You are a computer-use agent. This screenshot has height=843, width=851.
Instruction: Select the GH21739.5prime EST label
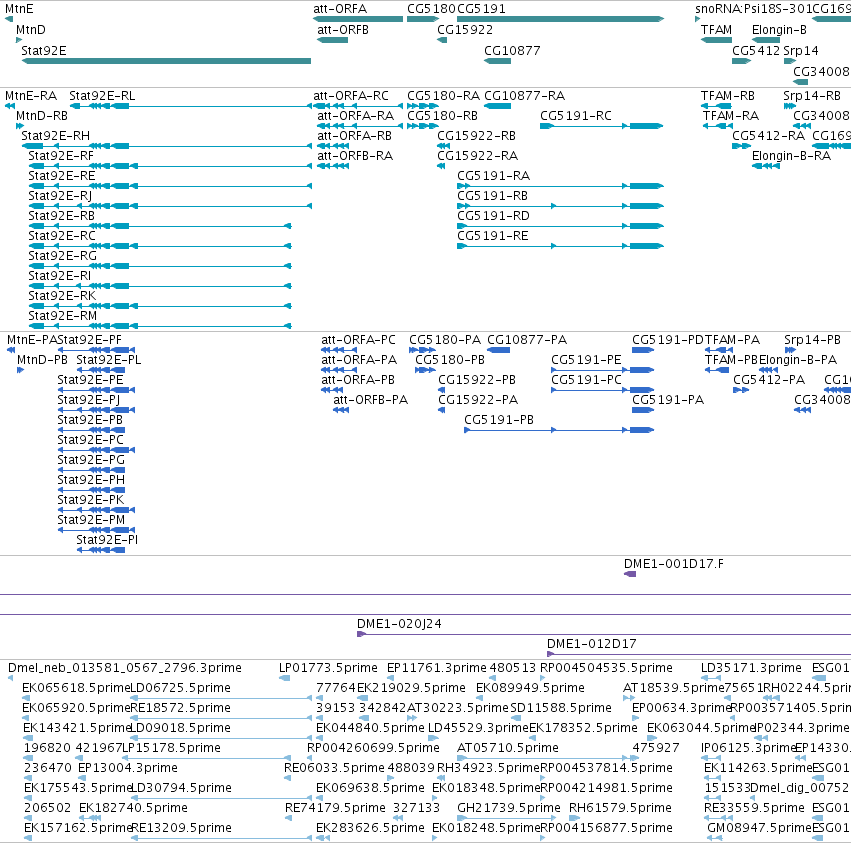[x=509, y=808]
